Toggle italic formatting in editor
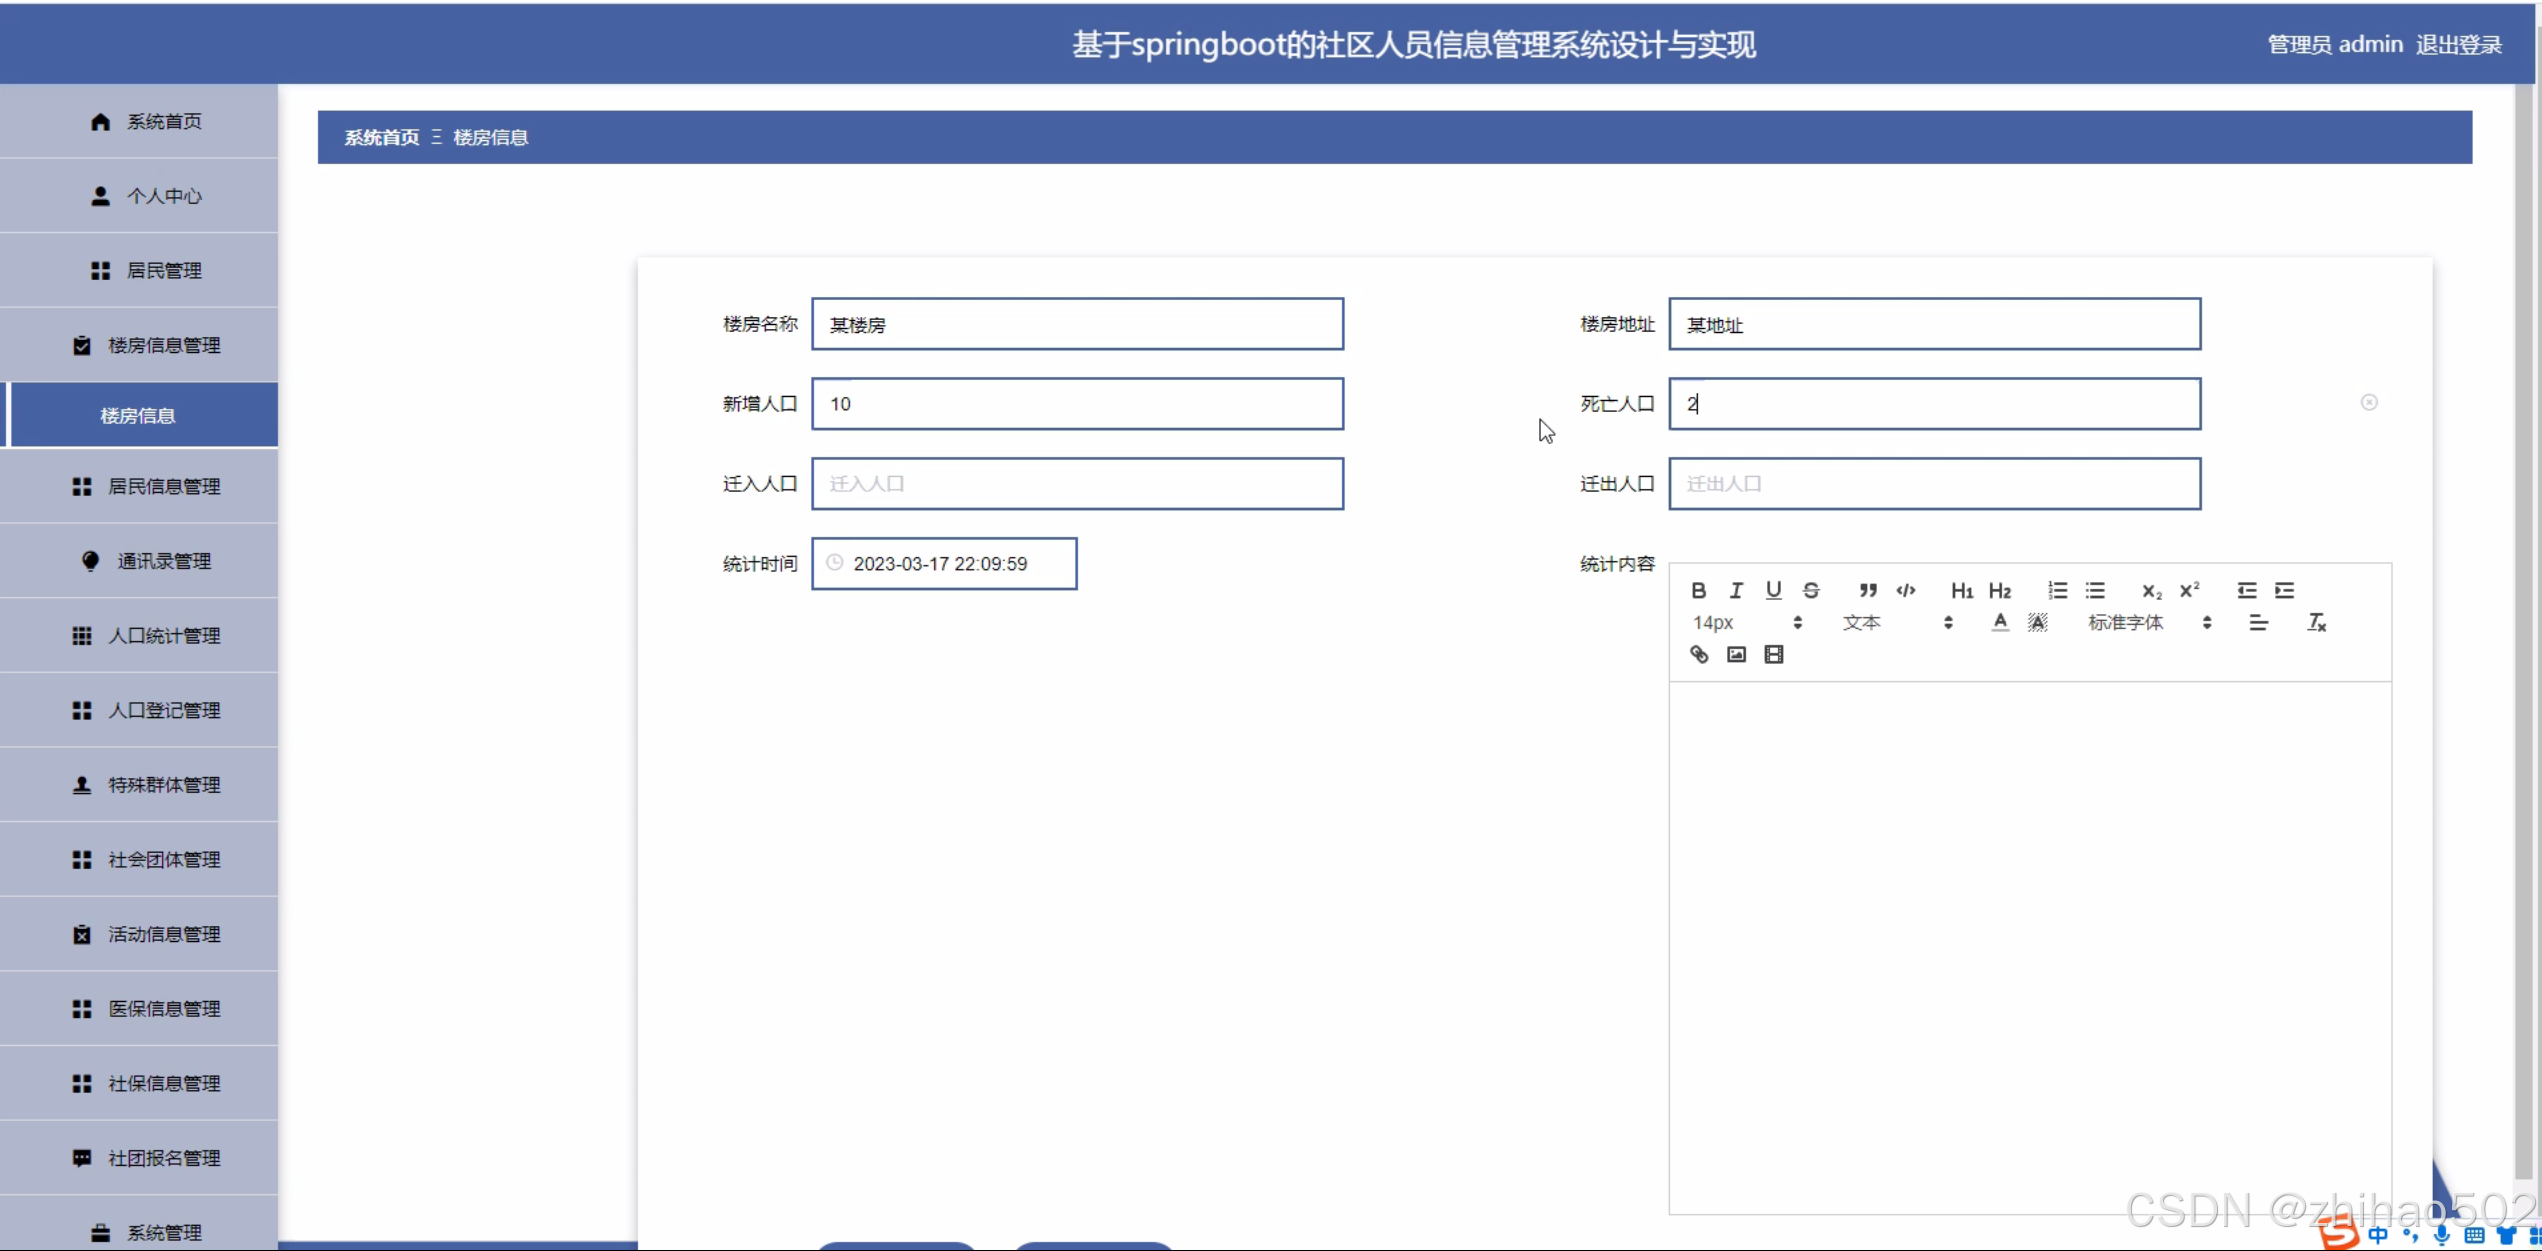 coord(1736,590)
